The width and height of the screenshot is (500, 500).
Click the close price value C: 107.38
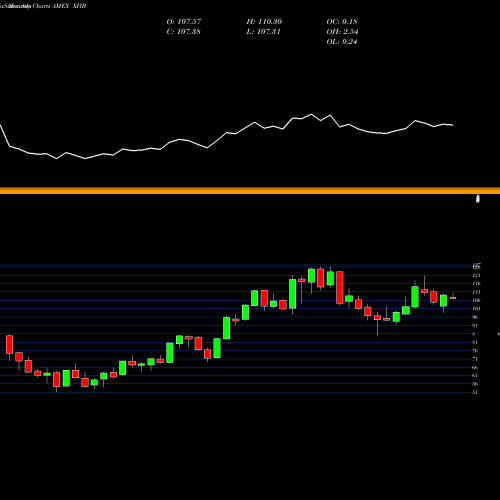tap(183, 32)
